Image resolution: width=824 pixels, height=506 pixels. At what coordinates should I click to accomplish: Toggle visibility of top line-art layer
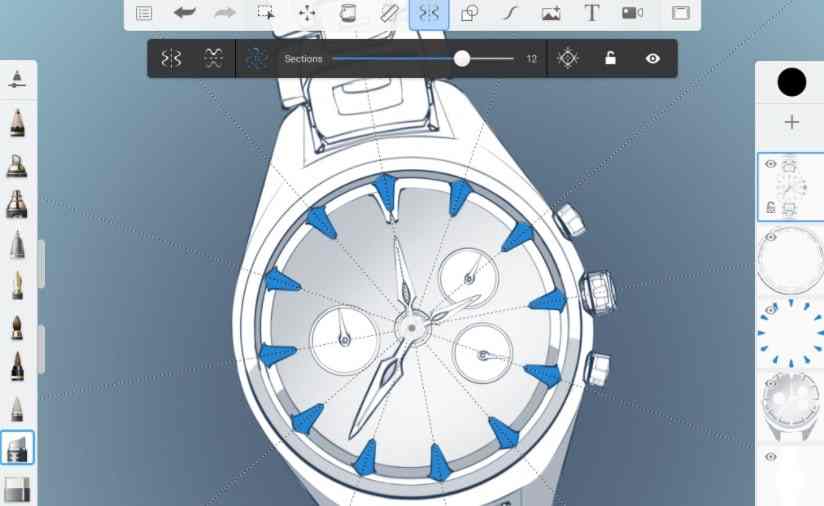click(x=770, y=164)
